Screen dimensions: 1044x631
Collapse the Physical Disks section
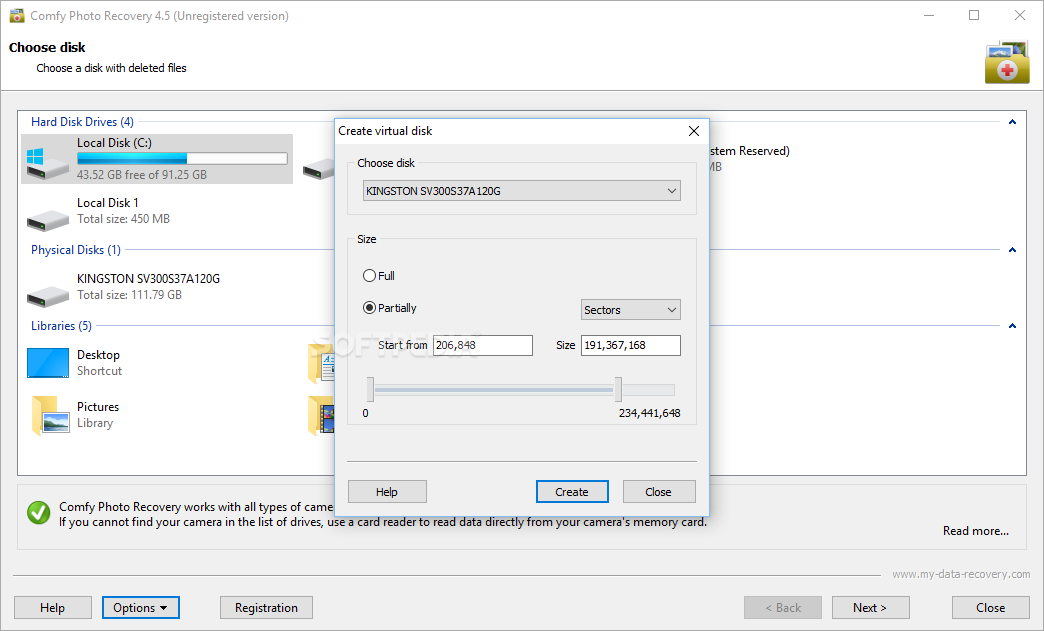pyautogui.click(x=1012, y=250)
